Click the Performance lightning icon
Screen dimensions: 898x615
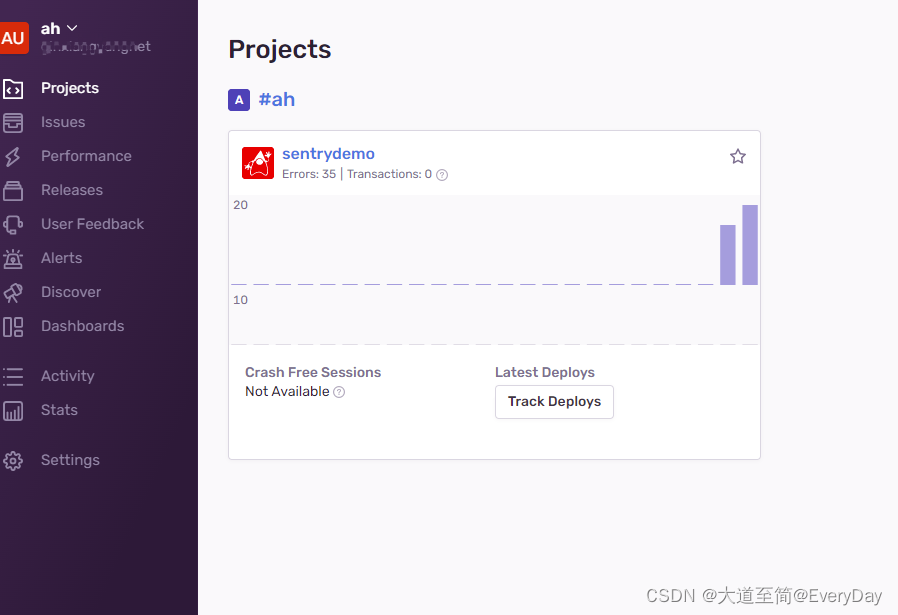pyautogui.click(x=13, y=156)
